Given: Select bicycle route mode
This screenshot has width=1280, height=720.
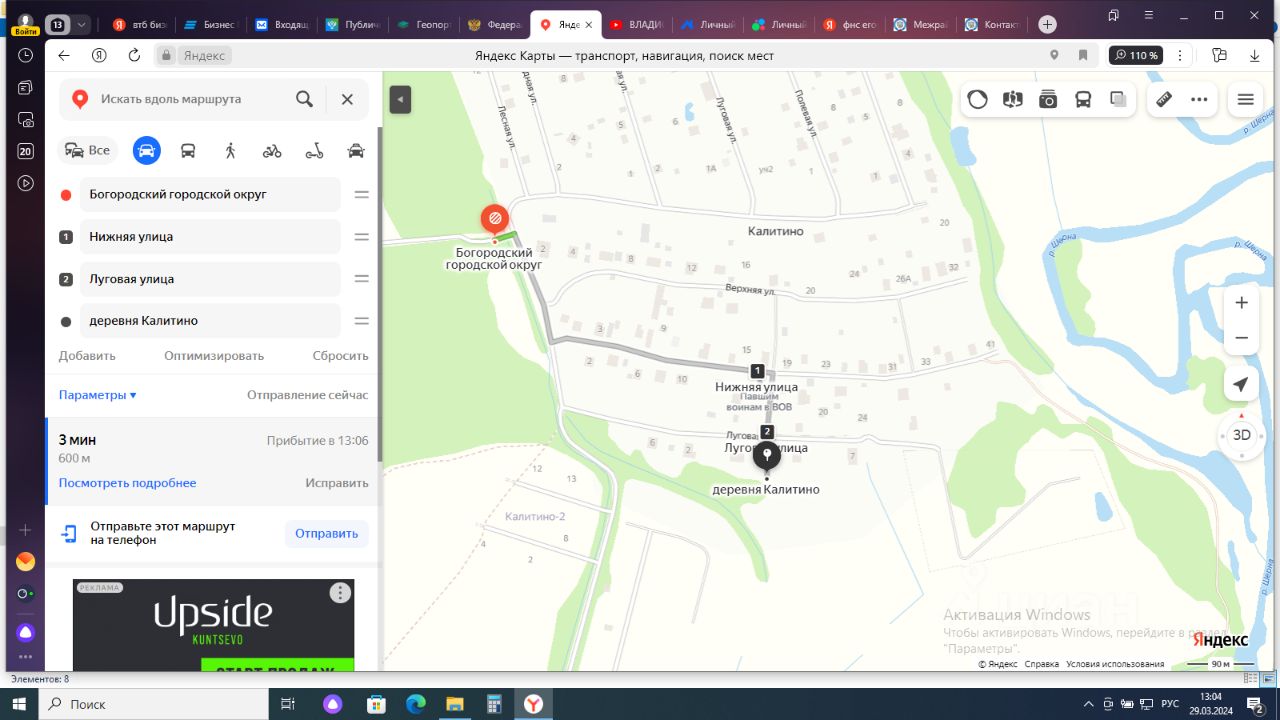Looking at the screenshot, I should (x=272, y=151).
